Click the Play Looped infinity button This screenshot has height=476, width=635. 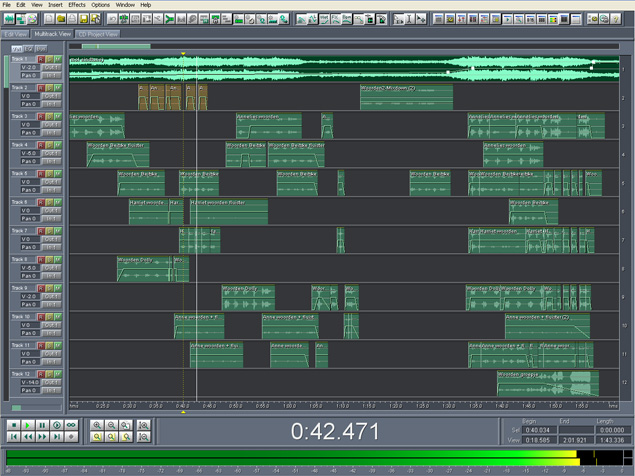click(x=71, y=425)
